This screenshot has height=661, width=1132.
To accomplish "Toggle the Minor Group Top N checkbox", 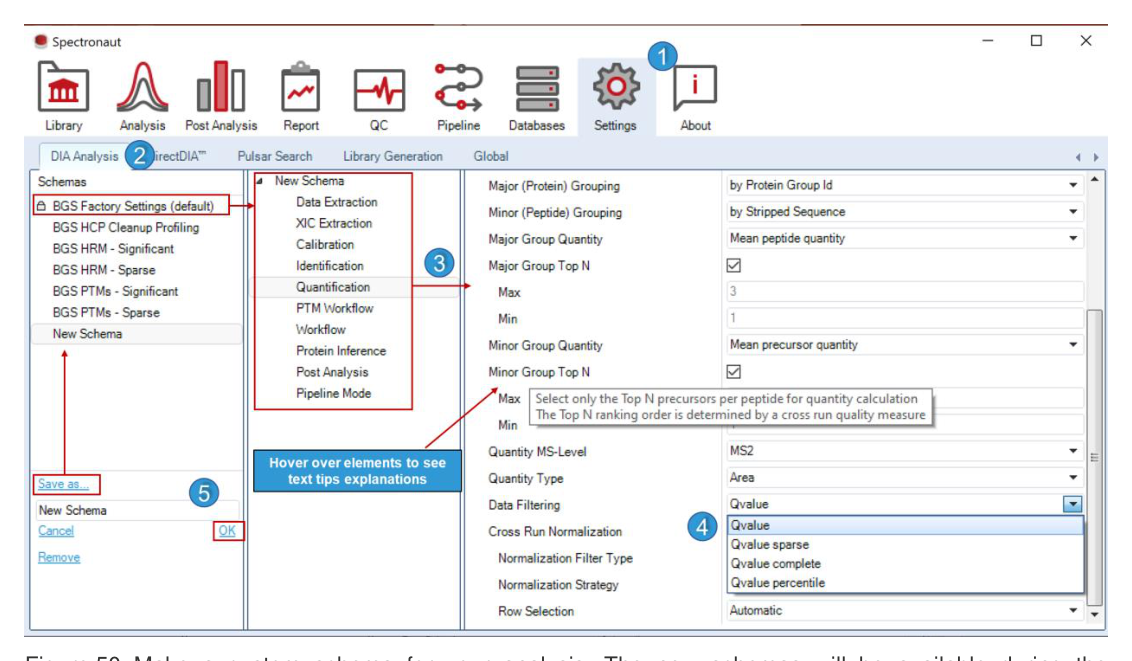I will (733, 372).
